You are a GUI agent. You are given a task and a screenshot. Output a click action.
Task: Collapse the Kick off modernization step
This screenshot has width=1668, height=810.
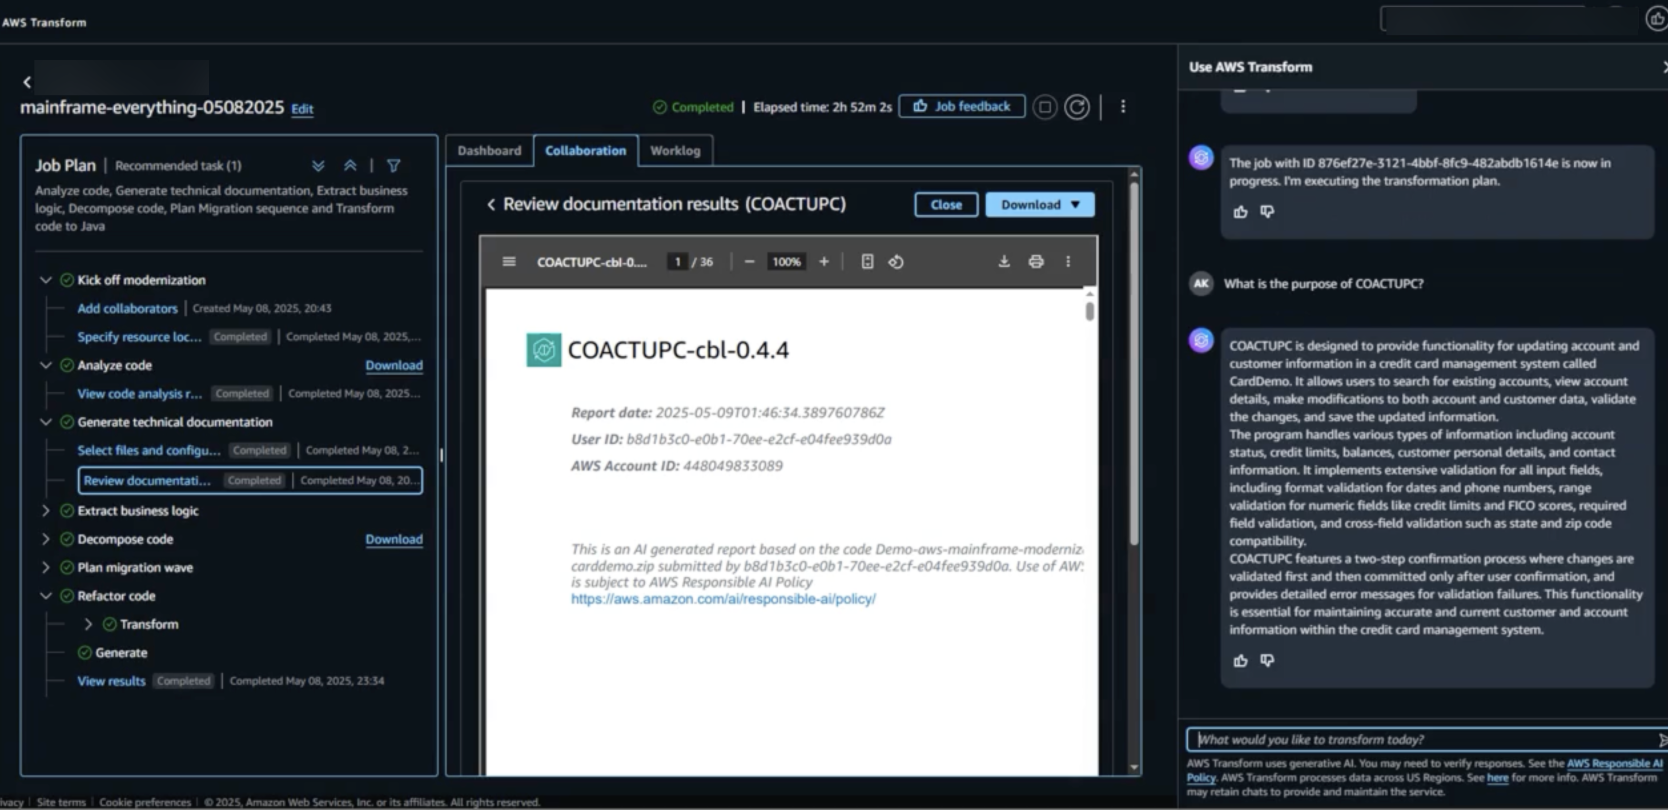(45, 280)
